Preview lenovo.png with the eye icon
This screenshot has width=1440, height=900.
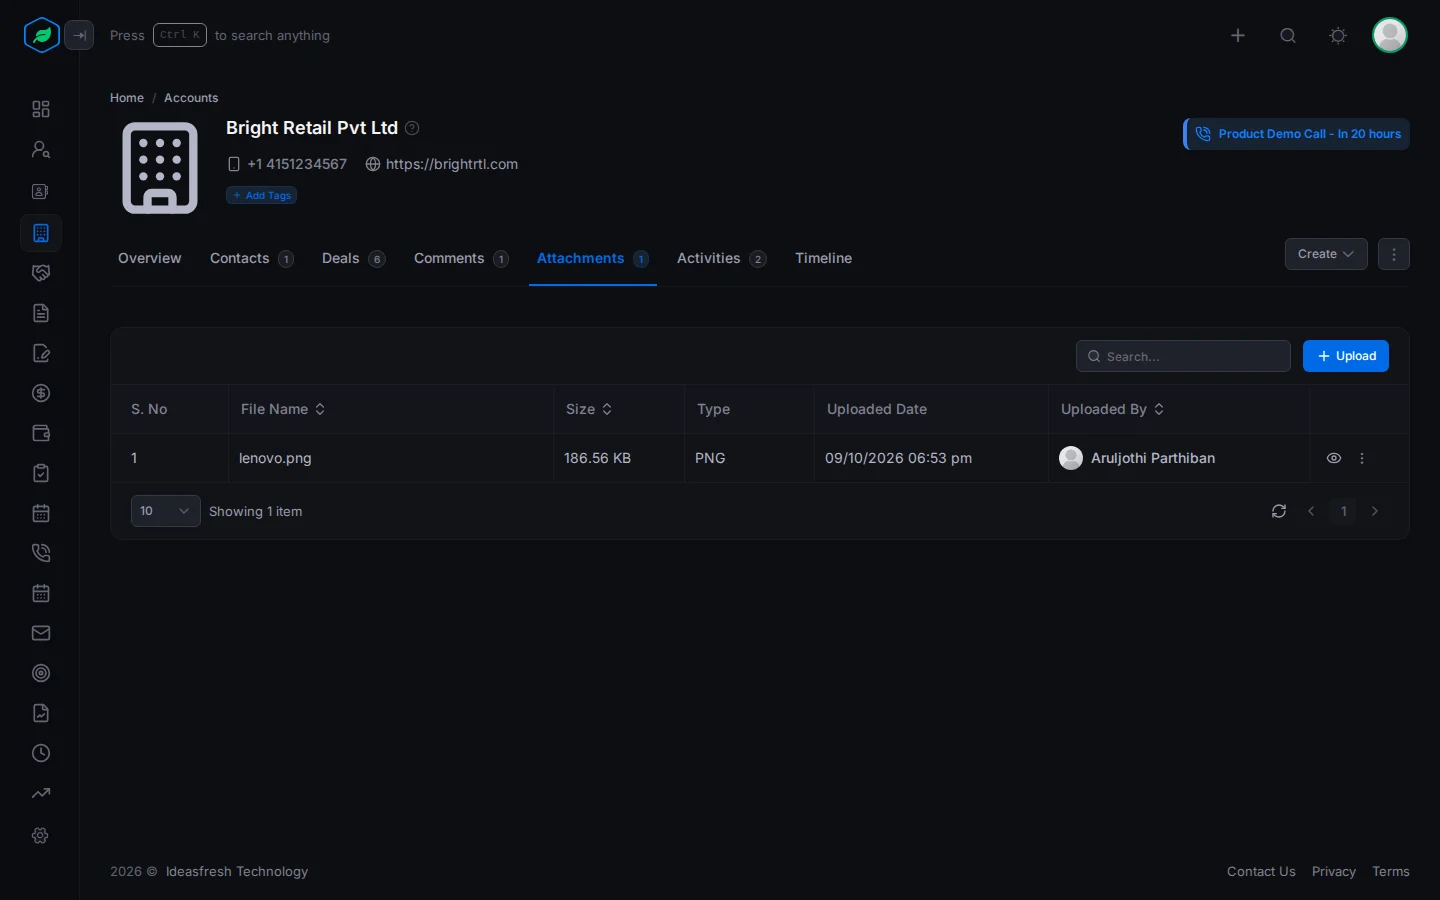coord(1334,458)
